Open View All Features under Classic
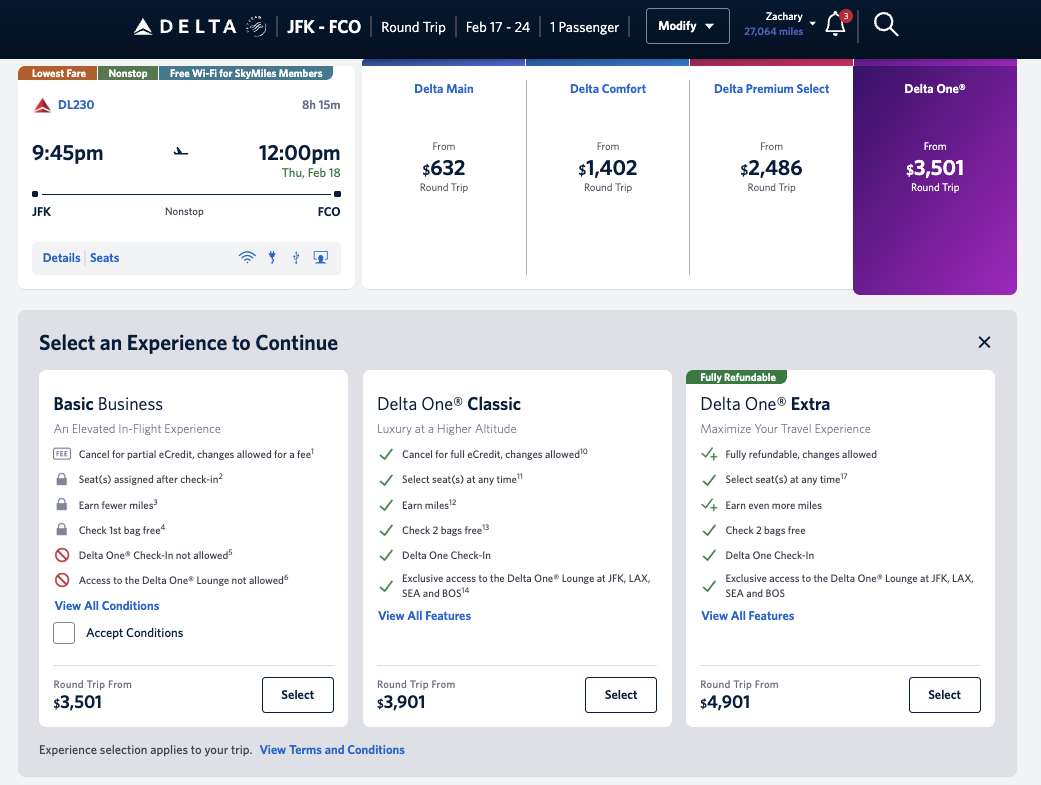 tap(424, 616)
